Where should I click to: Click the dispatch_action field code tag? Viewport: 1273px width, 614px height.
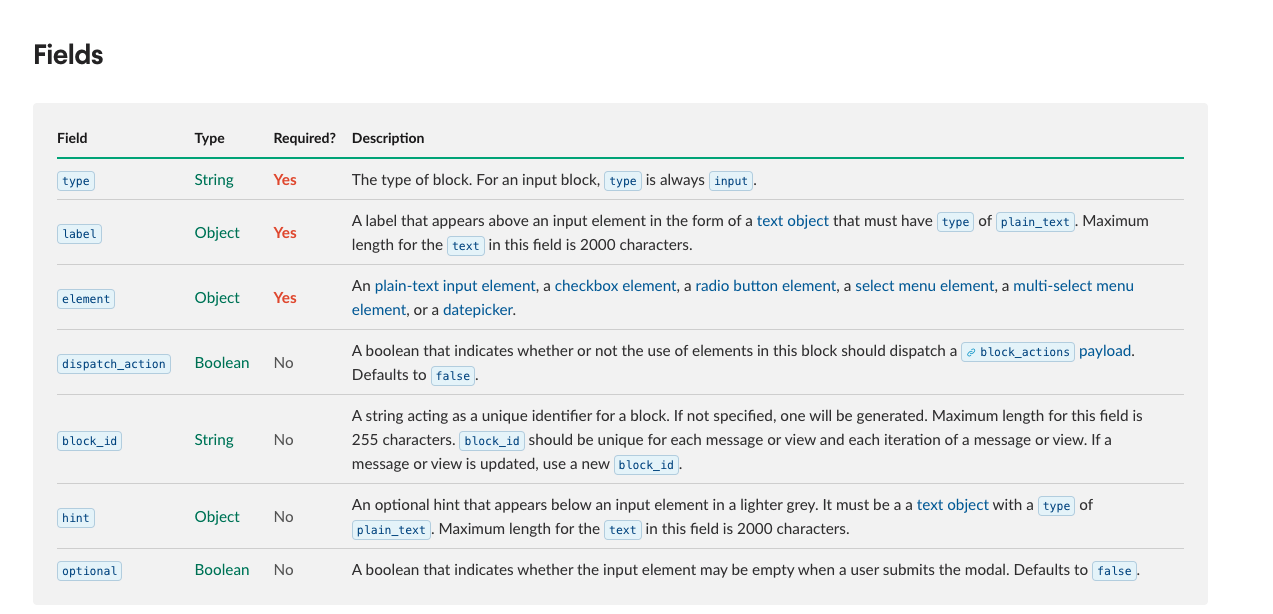[114, 363]
